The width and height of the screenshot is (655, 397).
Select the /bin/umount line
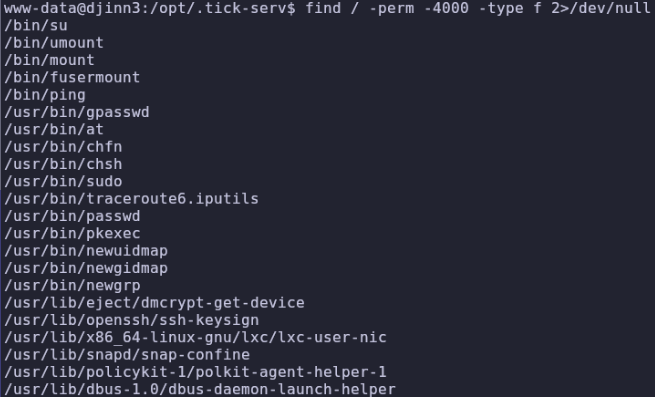click(x=54, y=43)
